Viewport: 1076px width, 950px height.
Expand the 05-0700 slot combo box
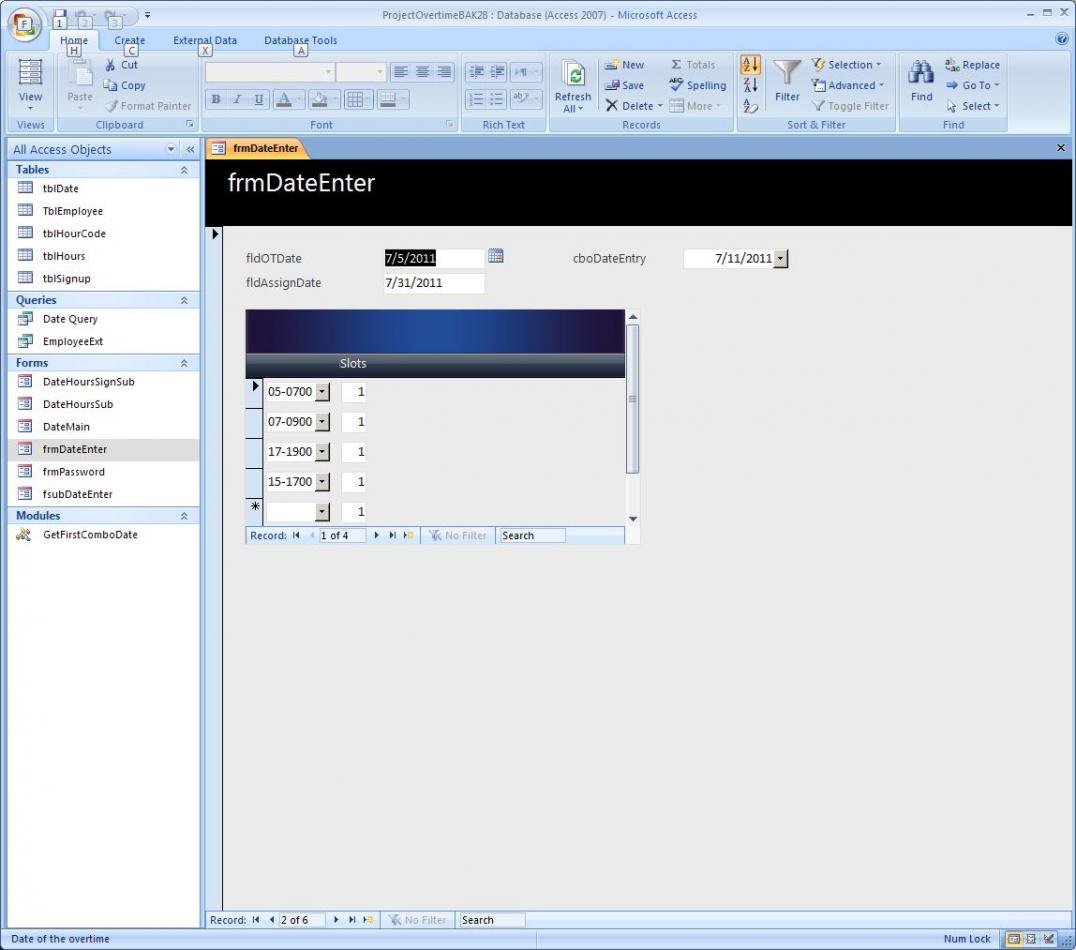(322, 392)
